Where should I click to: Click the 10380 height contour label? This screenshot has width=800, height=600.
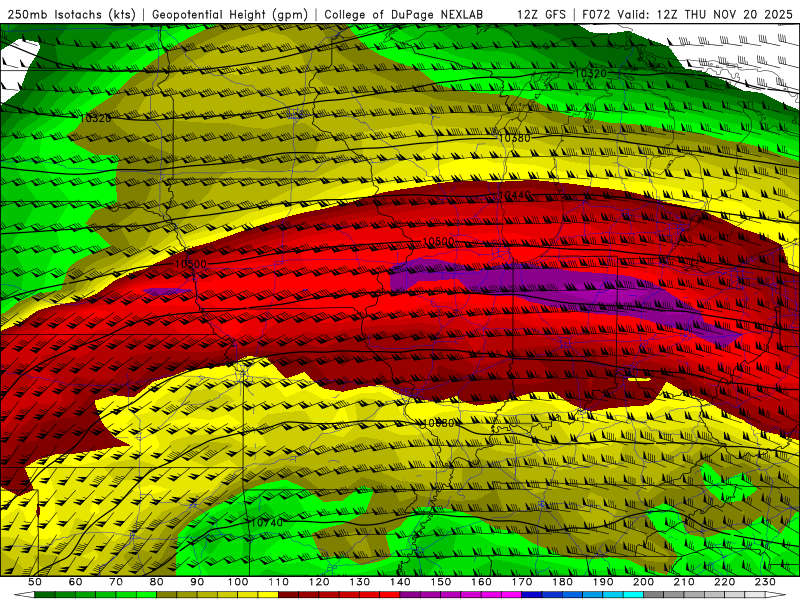[x=514, y=138]
